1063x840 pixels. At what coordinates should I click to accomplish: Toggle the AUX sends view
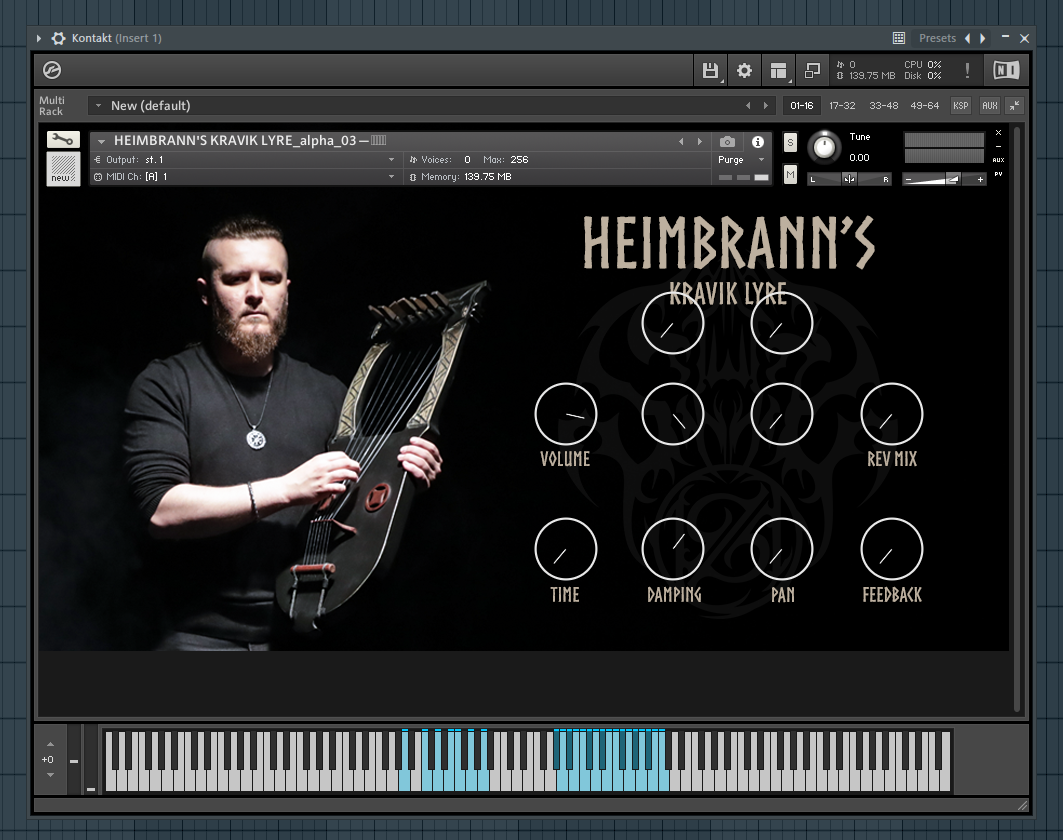coord(990,105)
